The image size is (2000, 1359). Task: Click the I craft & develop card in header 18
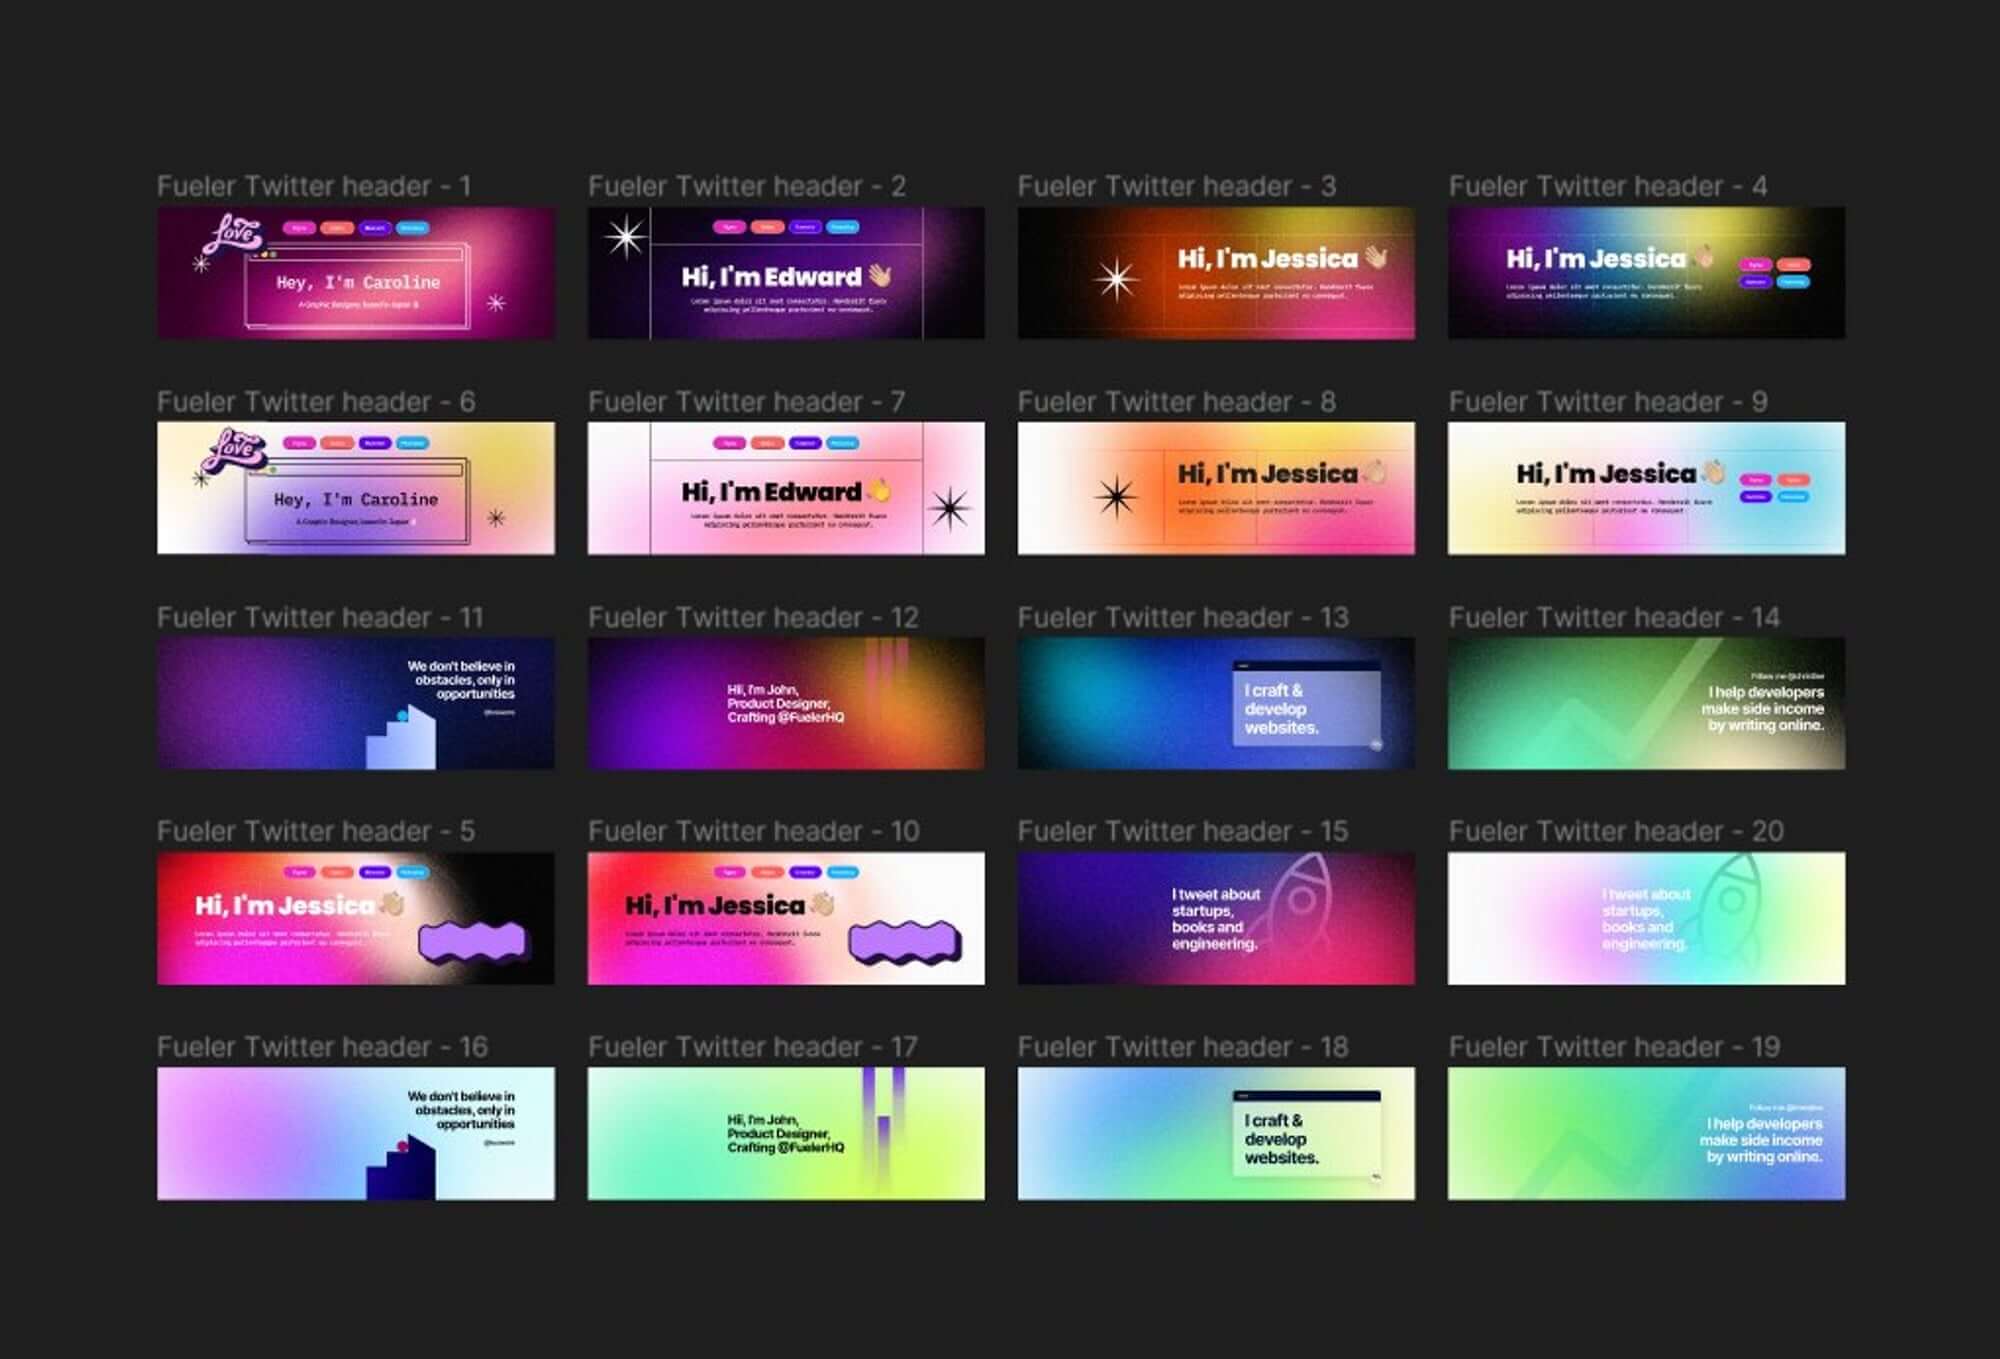1306,1132
